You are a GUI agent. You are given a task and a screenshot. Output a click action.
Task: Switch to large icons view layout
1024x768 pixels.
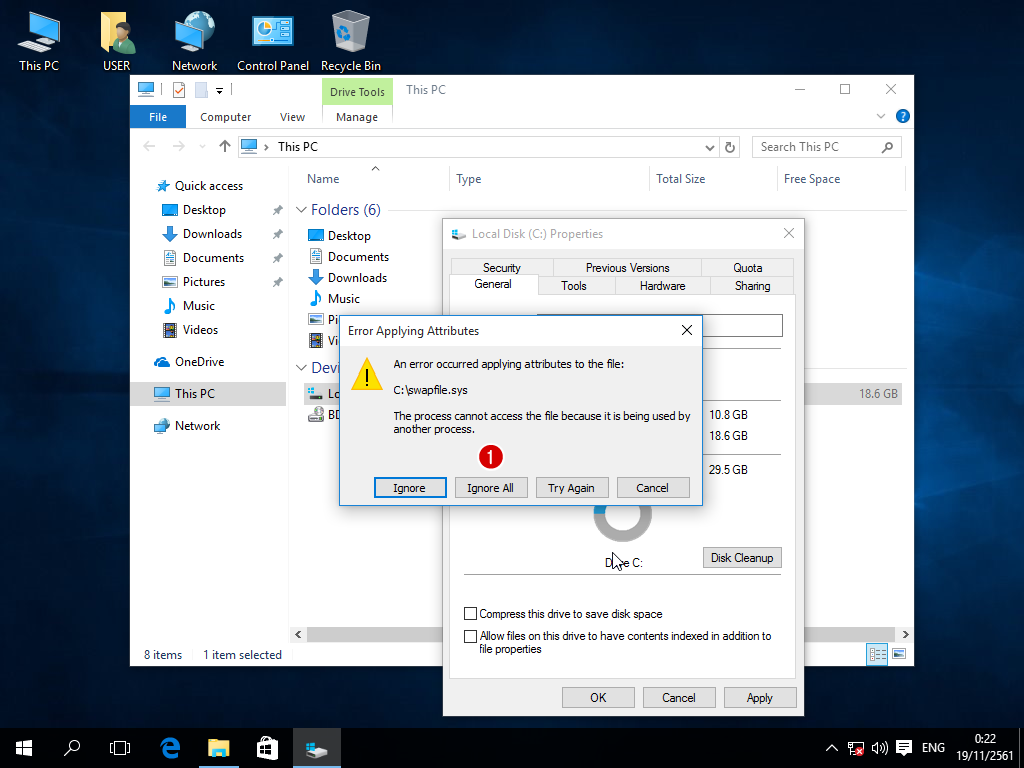pos(899,654)
